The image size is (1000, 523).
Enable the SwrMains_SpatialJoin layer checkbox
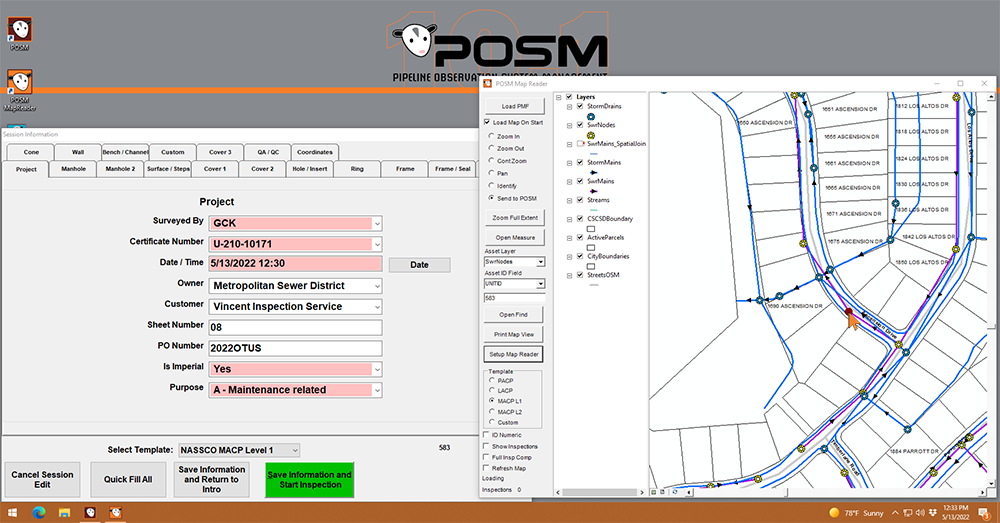(580, 144)
